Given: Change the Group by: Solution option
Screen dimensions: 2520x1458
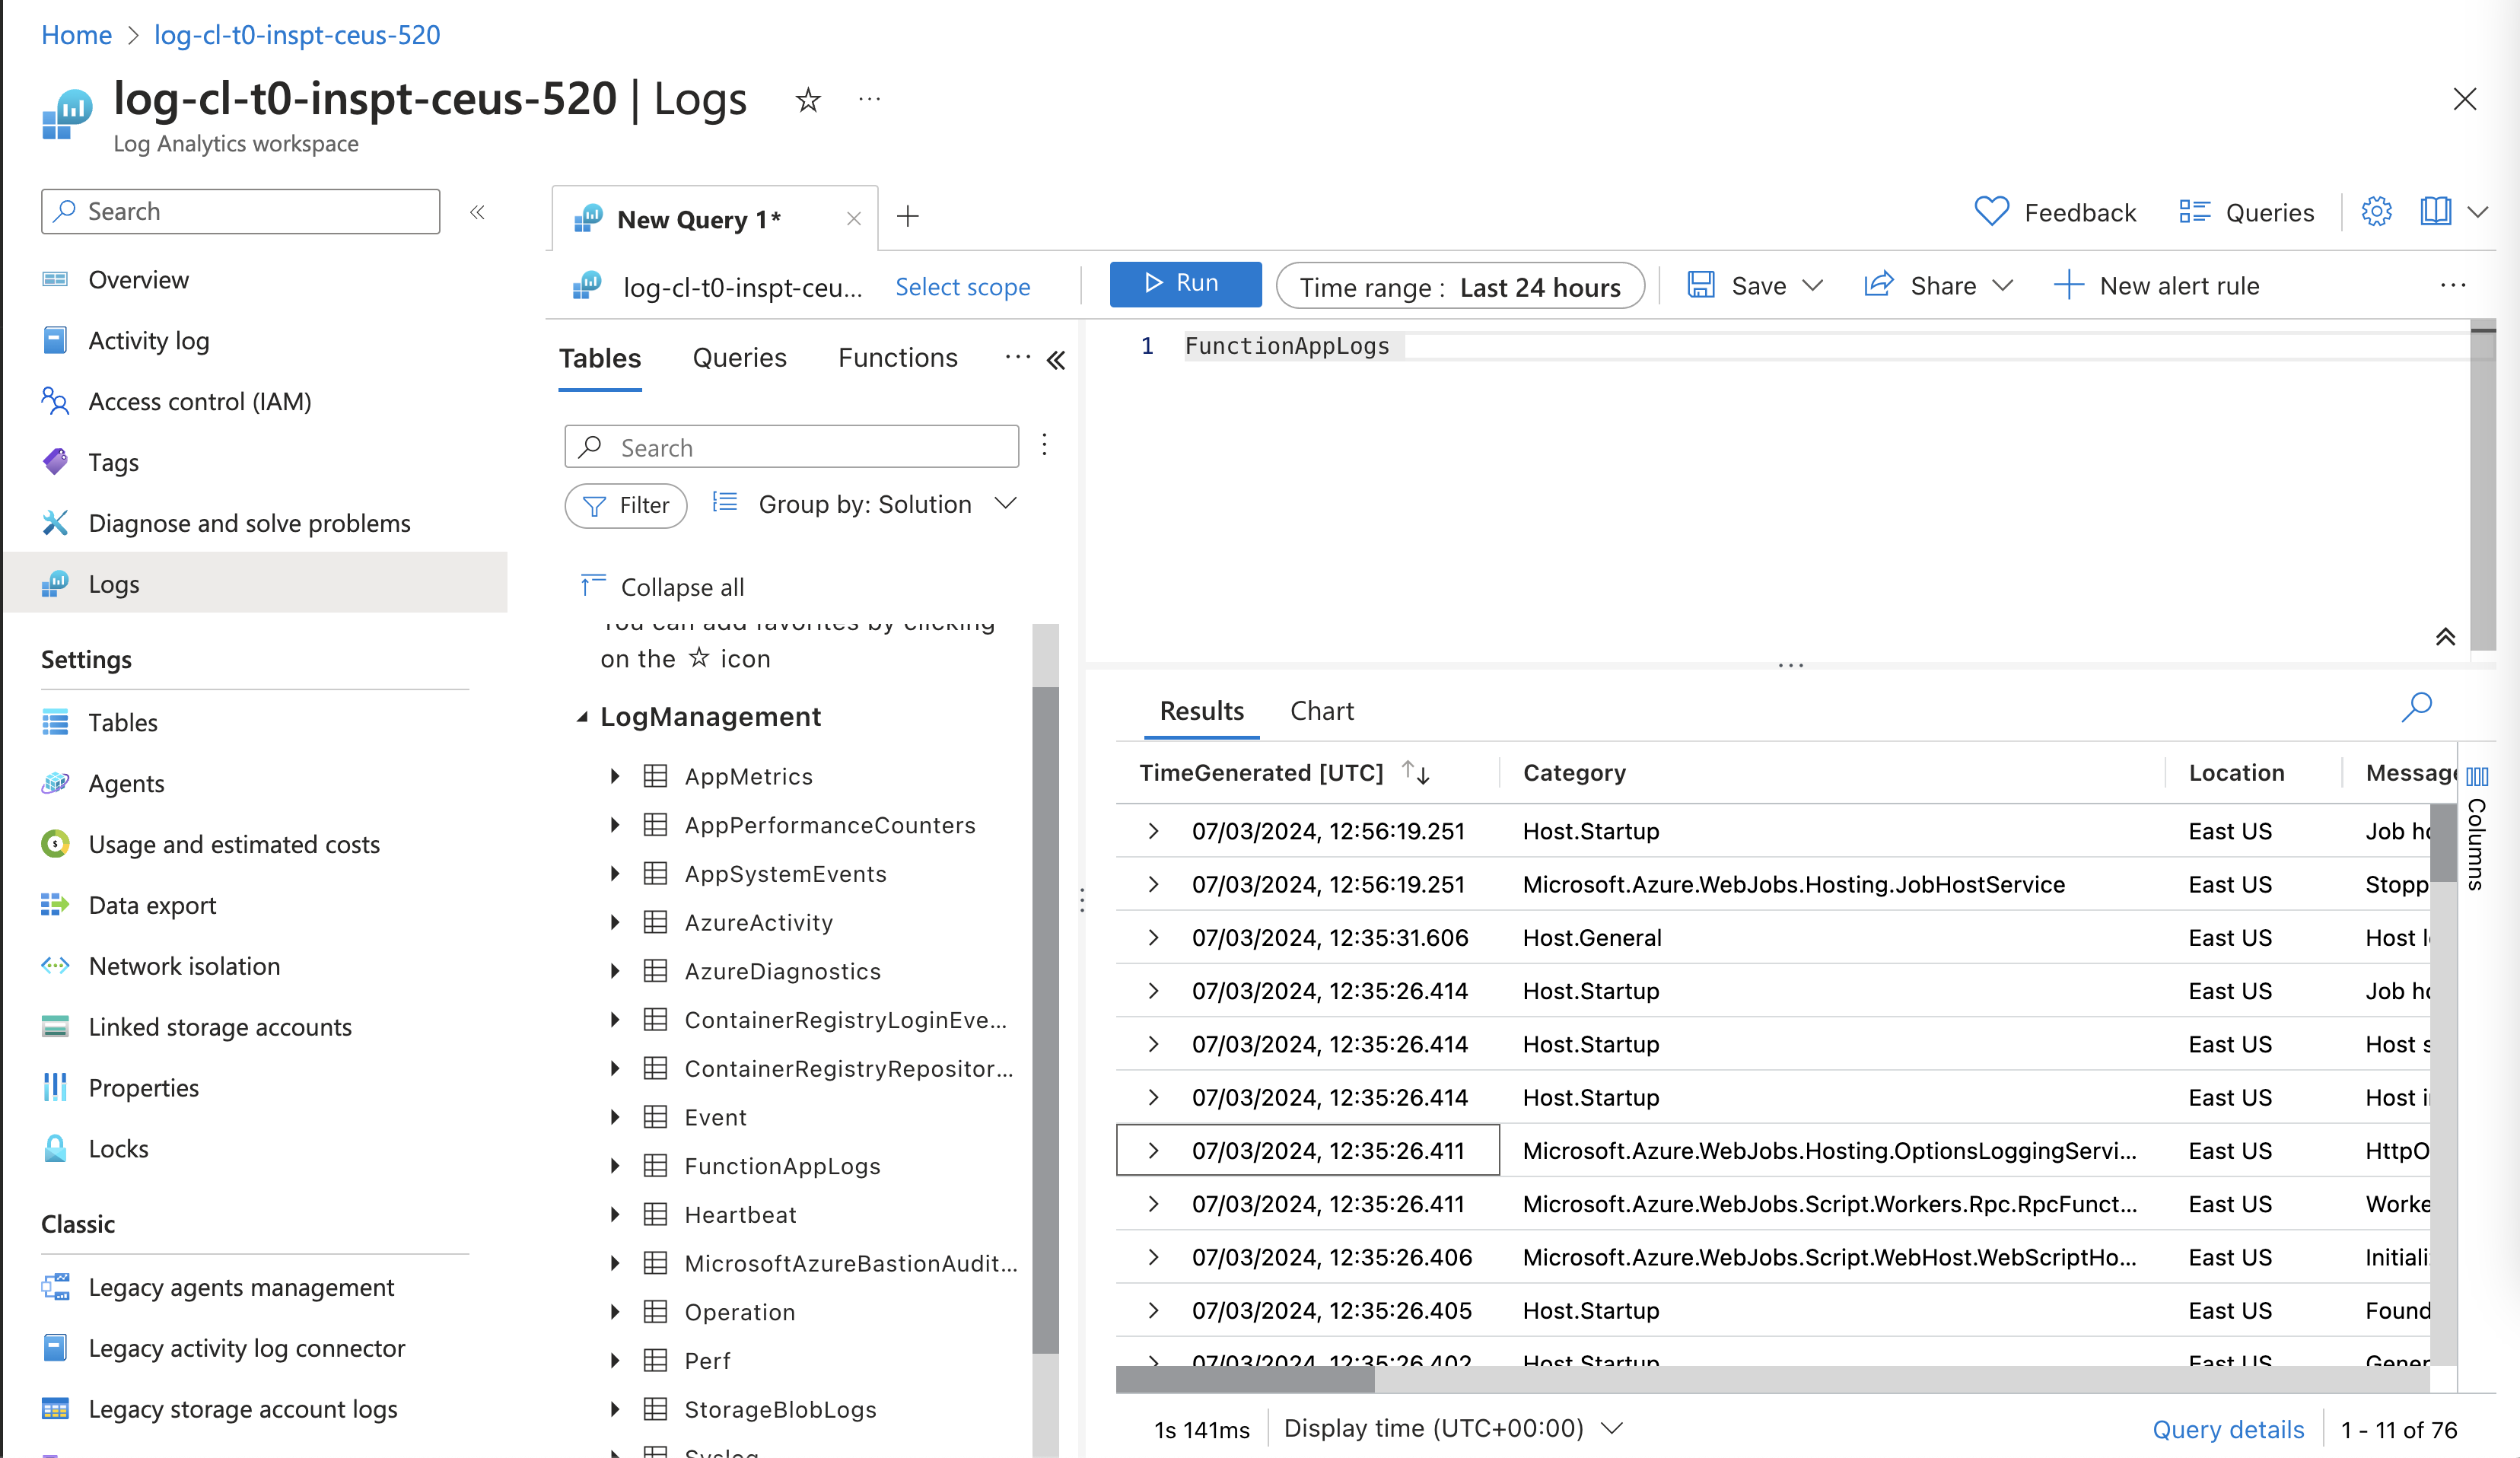Looking at the screenshot, I should coord(865,504).
